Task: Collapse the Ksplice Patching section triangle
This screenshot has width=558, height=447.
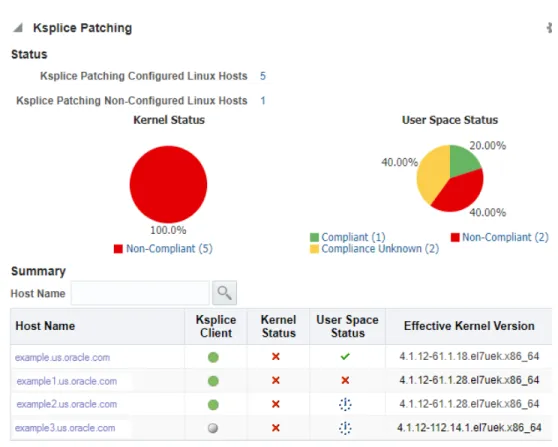Action: coord(18,28)
